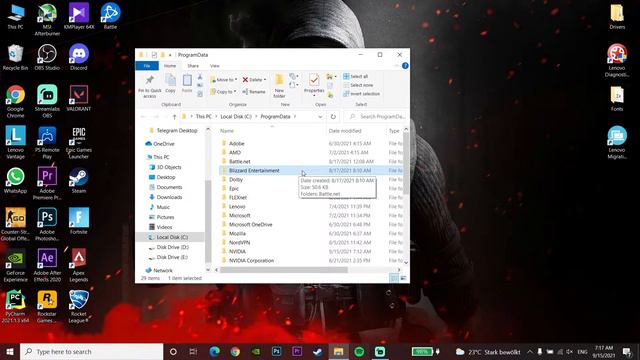Click Select all in the ribbon
The image size is (640, 360).
pos(356,76)
